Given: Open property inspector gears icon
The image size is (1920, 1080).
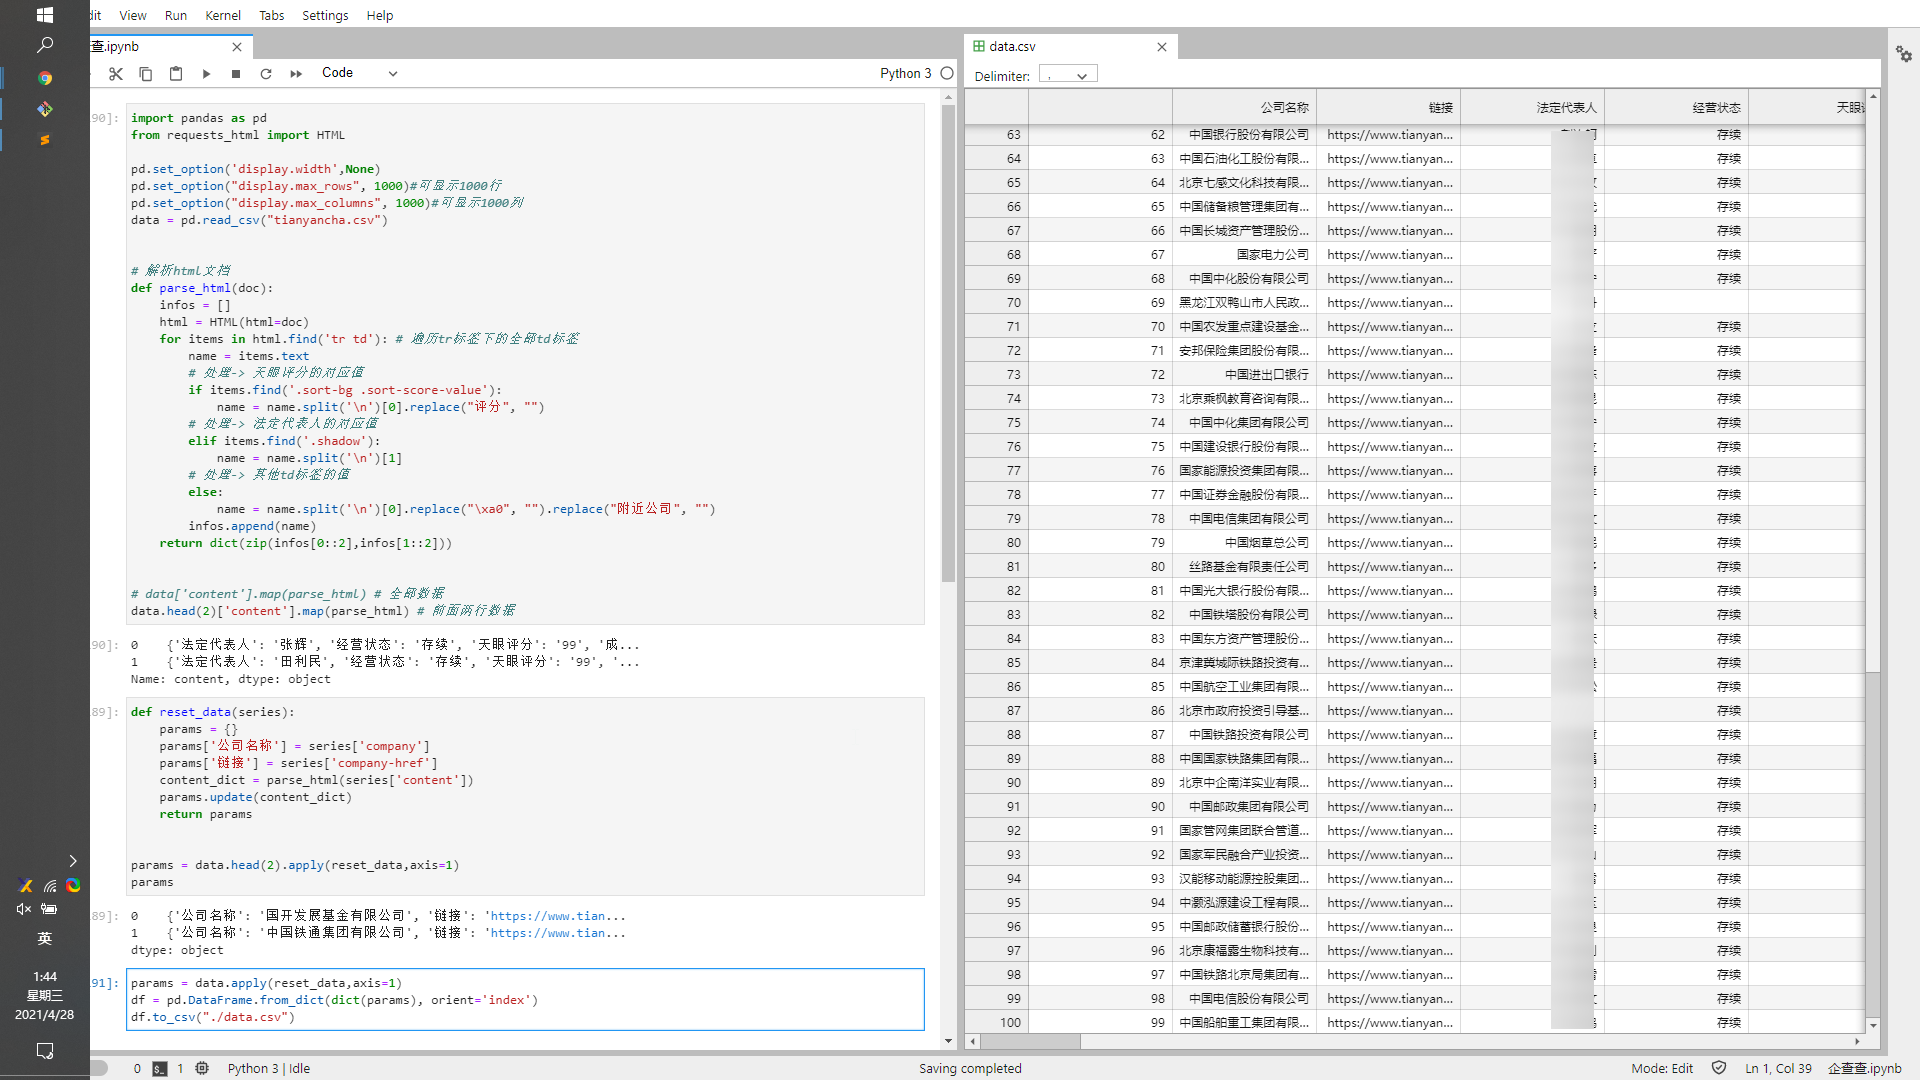Looking at the screenshot, I should tap(1903, 54).
